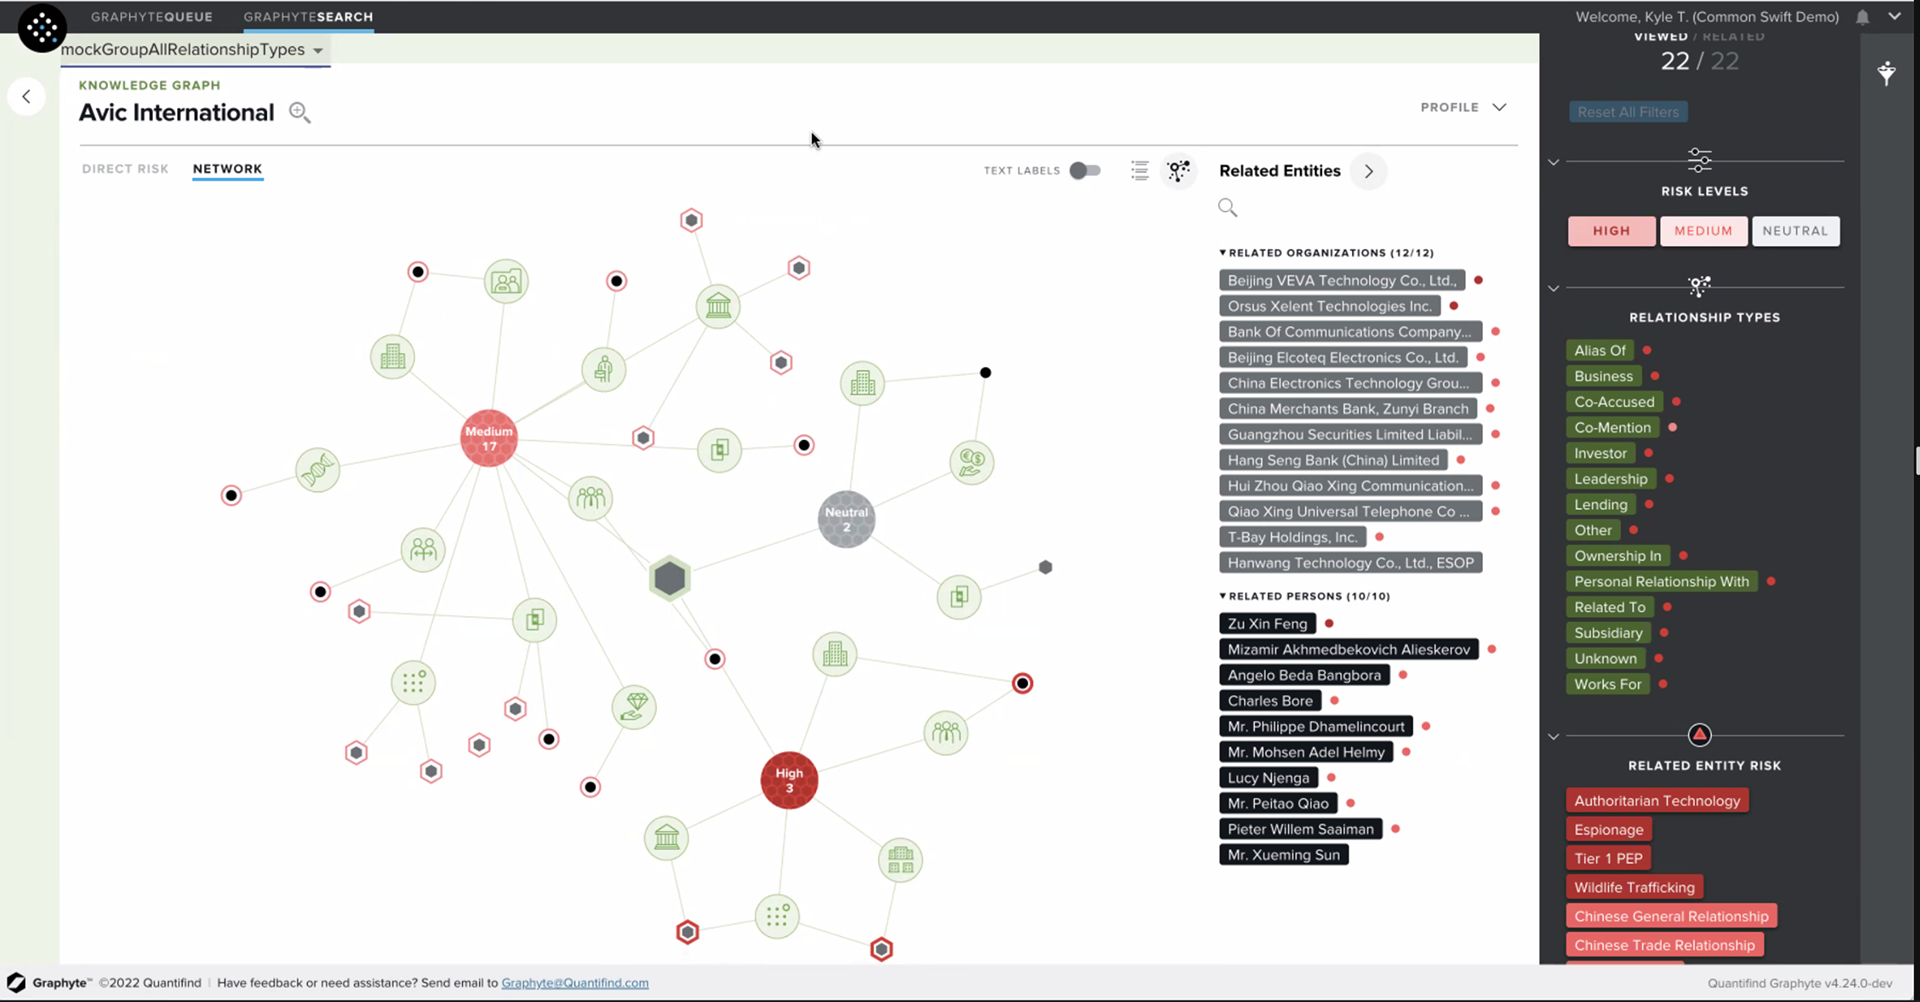The height and width of the screenshot is (1002, 1920).
Task: Select person Zu Xin Feng
Action: [x=1267, y=624]
